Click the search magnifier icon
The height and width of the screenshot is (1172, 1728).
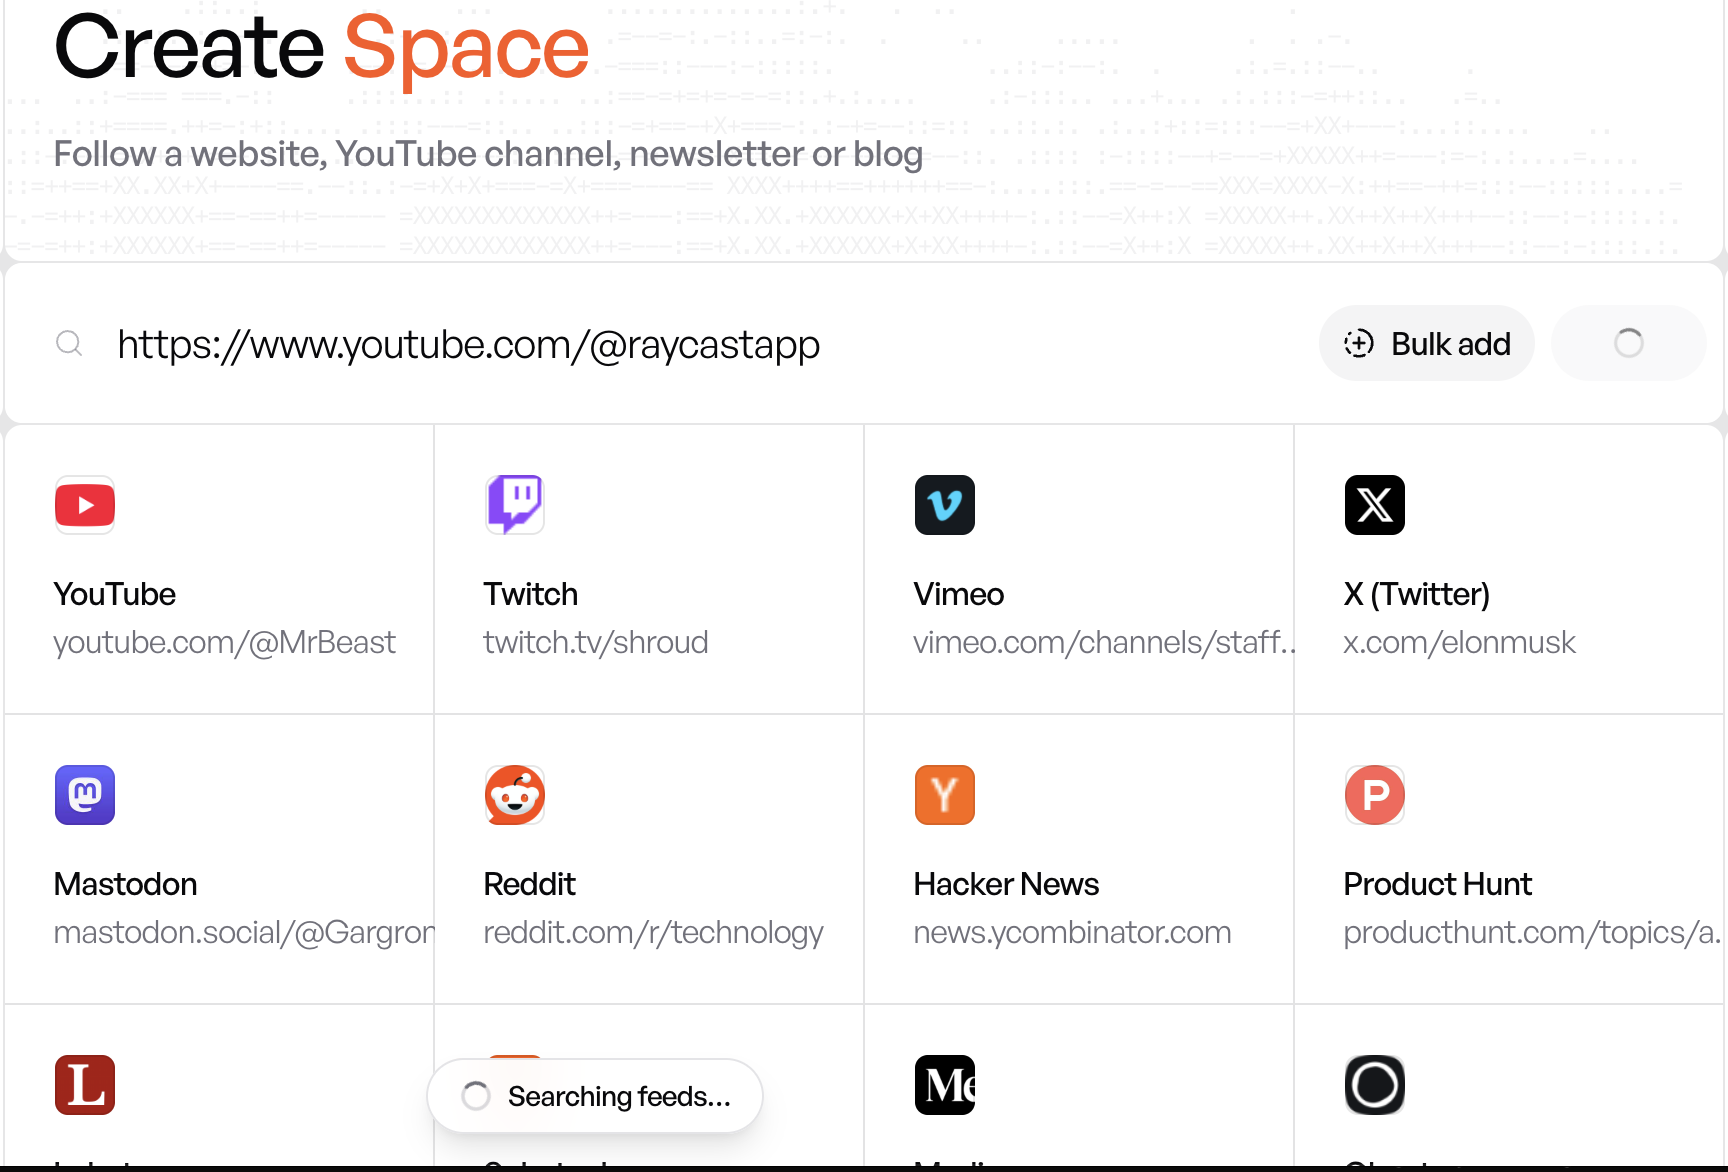pos(69,344)
